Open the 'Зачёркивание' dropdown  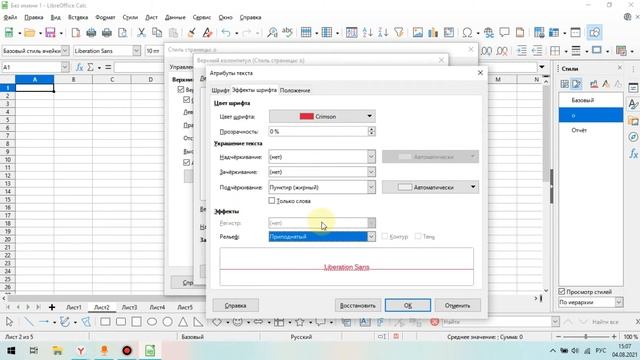[322, 172]
